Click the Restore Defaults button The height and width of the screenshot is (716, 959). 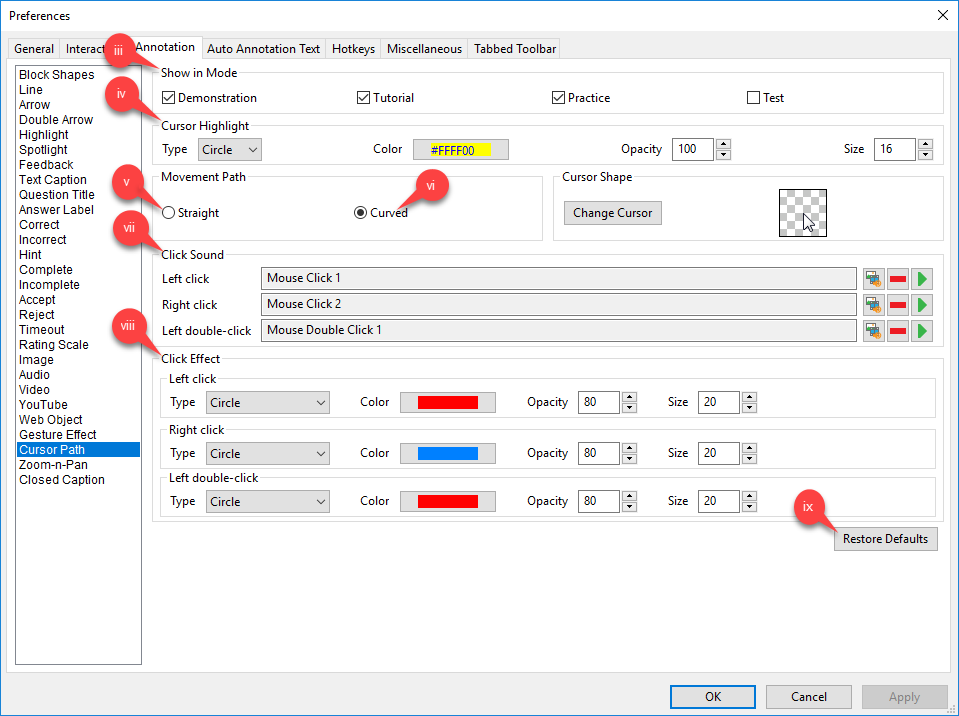point(885,539)
